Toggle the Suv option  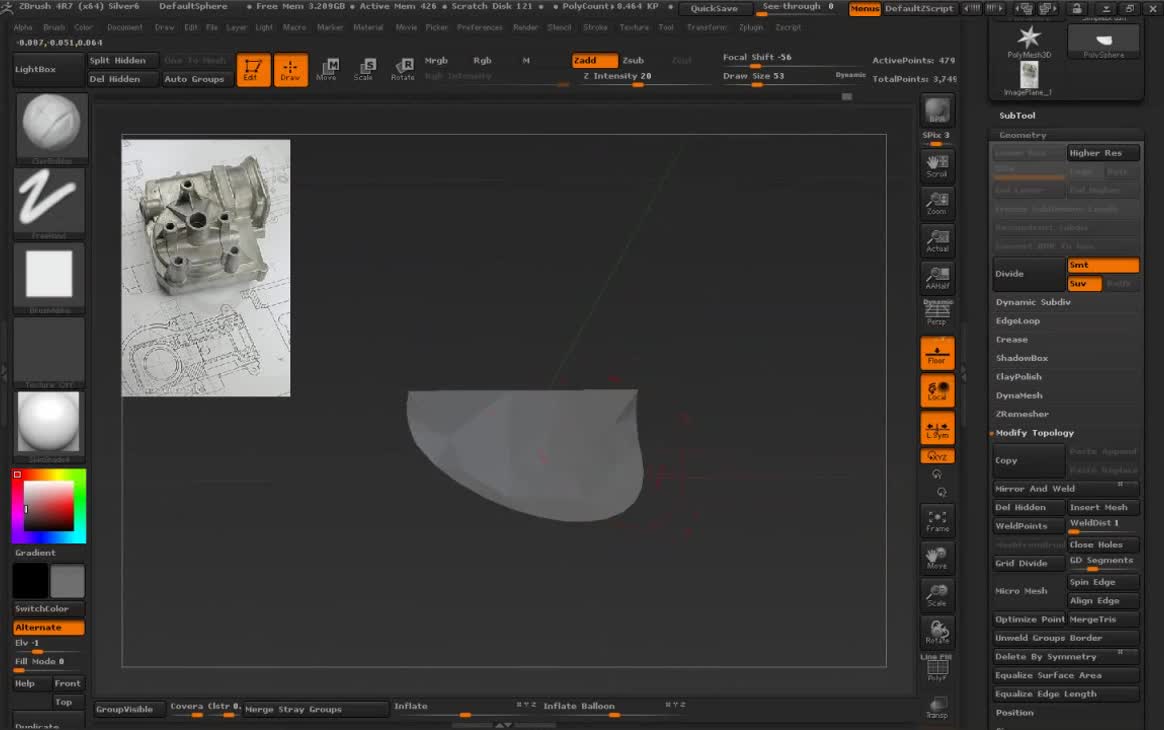tap(1084, 284)
